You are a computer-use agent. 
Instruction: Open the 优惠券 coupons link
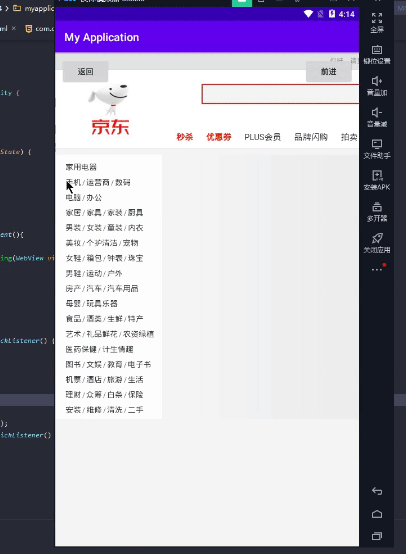pos(219,137)
